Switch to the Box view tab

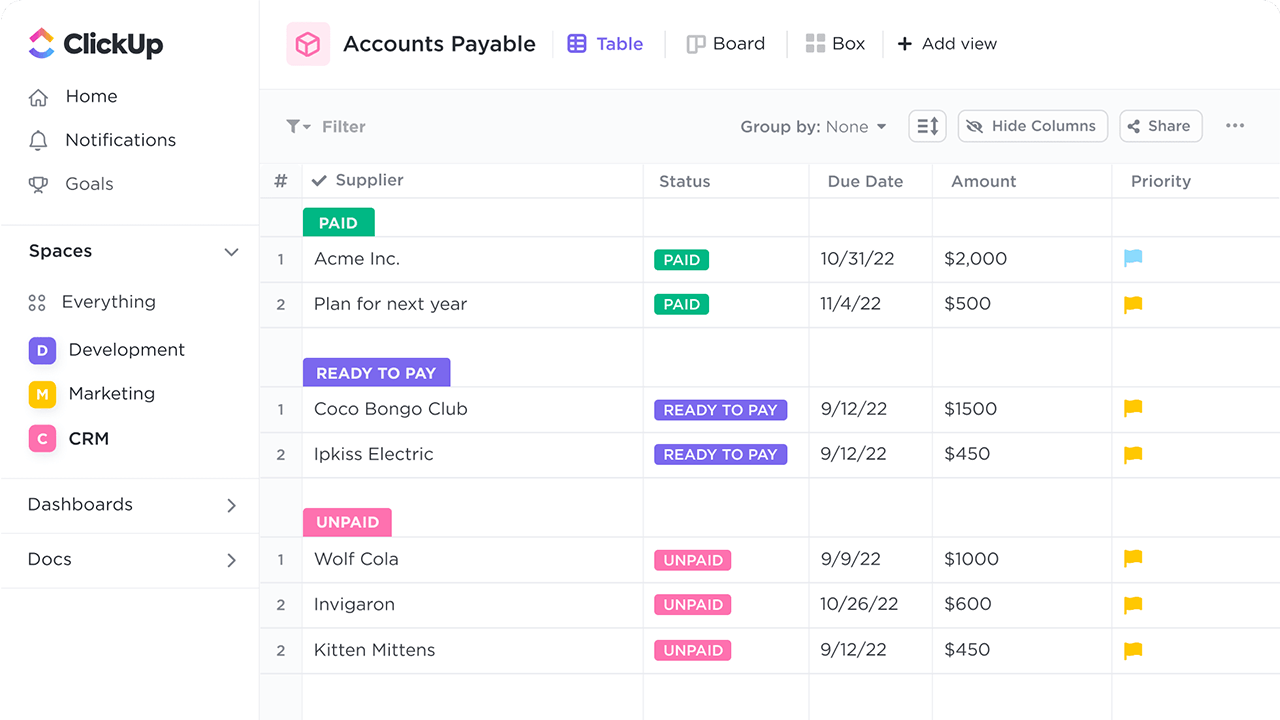pos(835,44)
